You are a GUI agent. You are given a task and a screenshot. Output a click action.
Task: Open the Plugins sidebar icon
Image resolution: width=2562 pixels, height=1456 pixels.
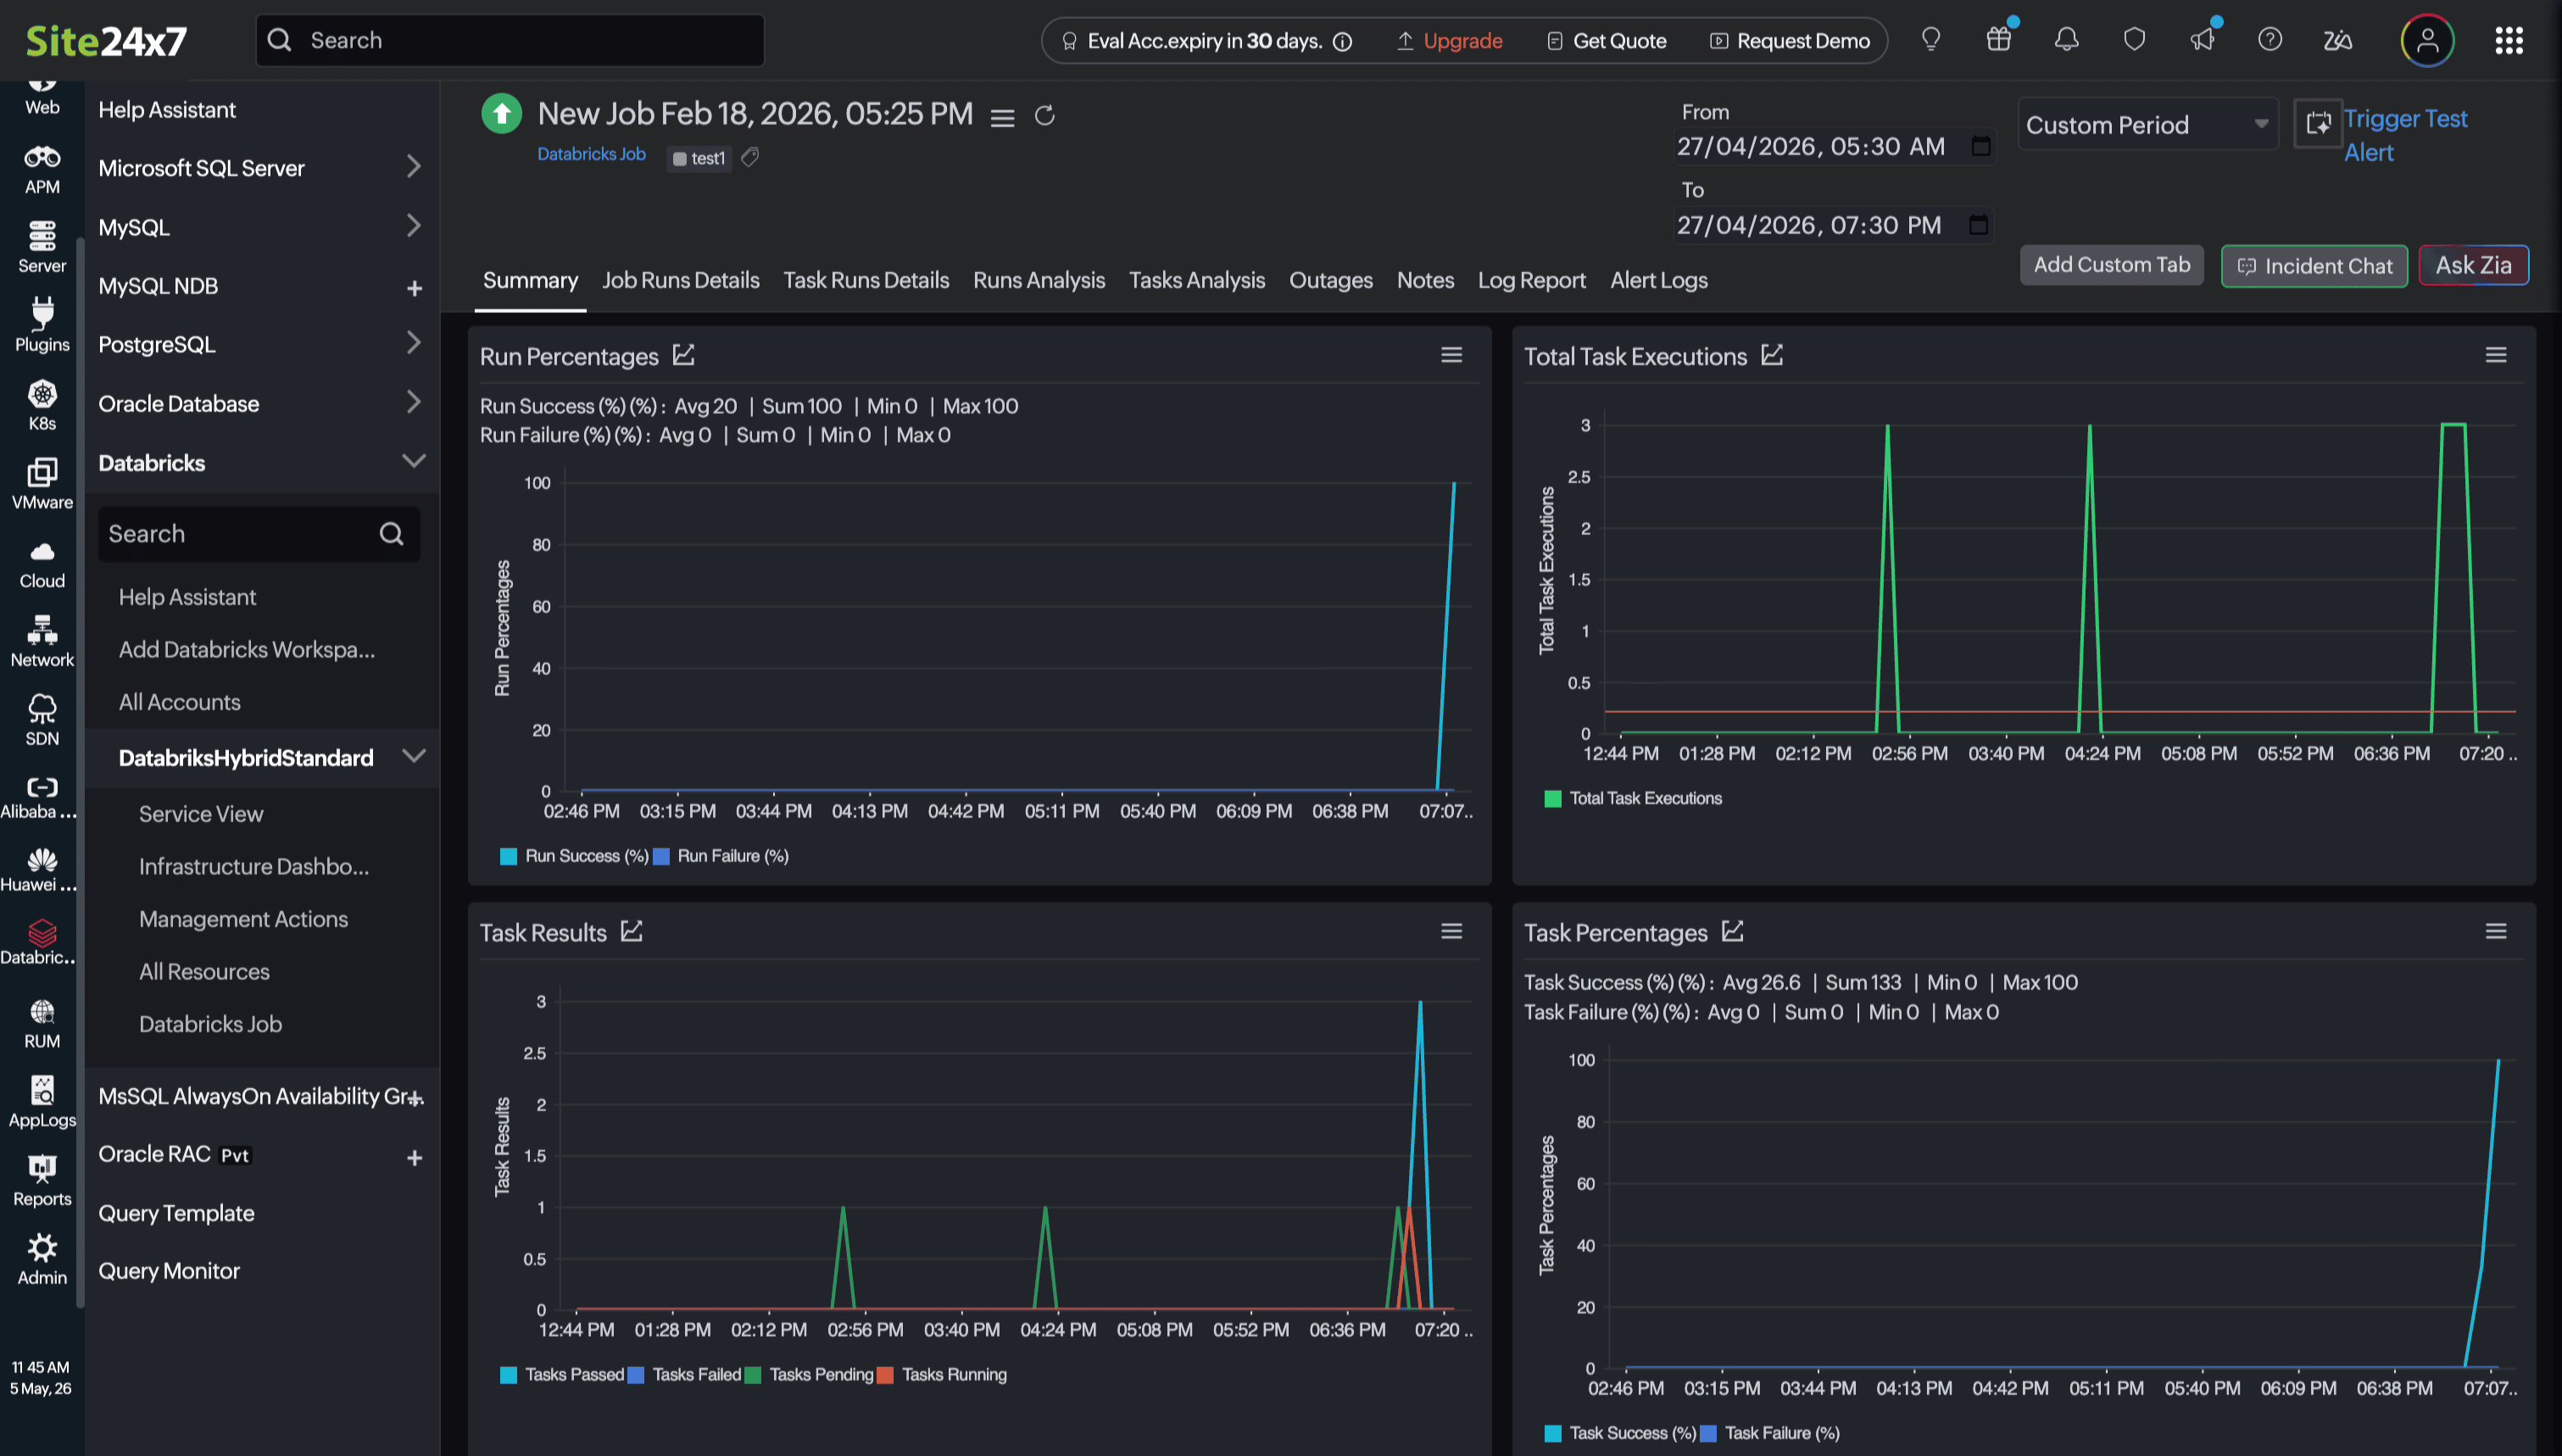42,326
